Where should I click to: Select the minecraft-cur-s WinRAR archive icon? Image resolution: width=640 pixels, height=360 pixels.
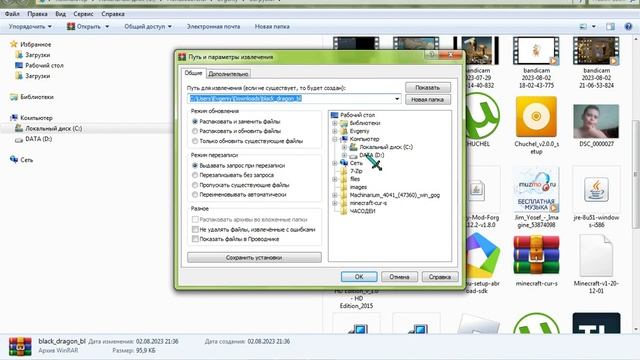tap(536, 255)
